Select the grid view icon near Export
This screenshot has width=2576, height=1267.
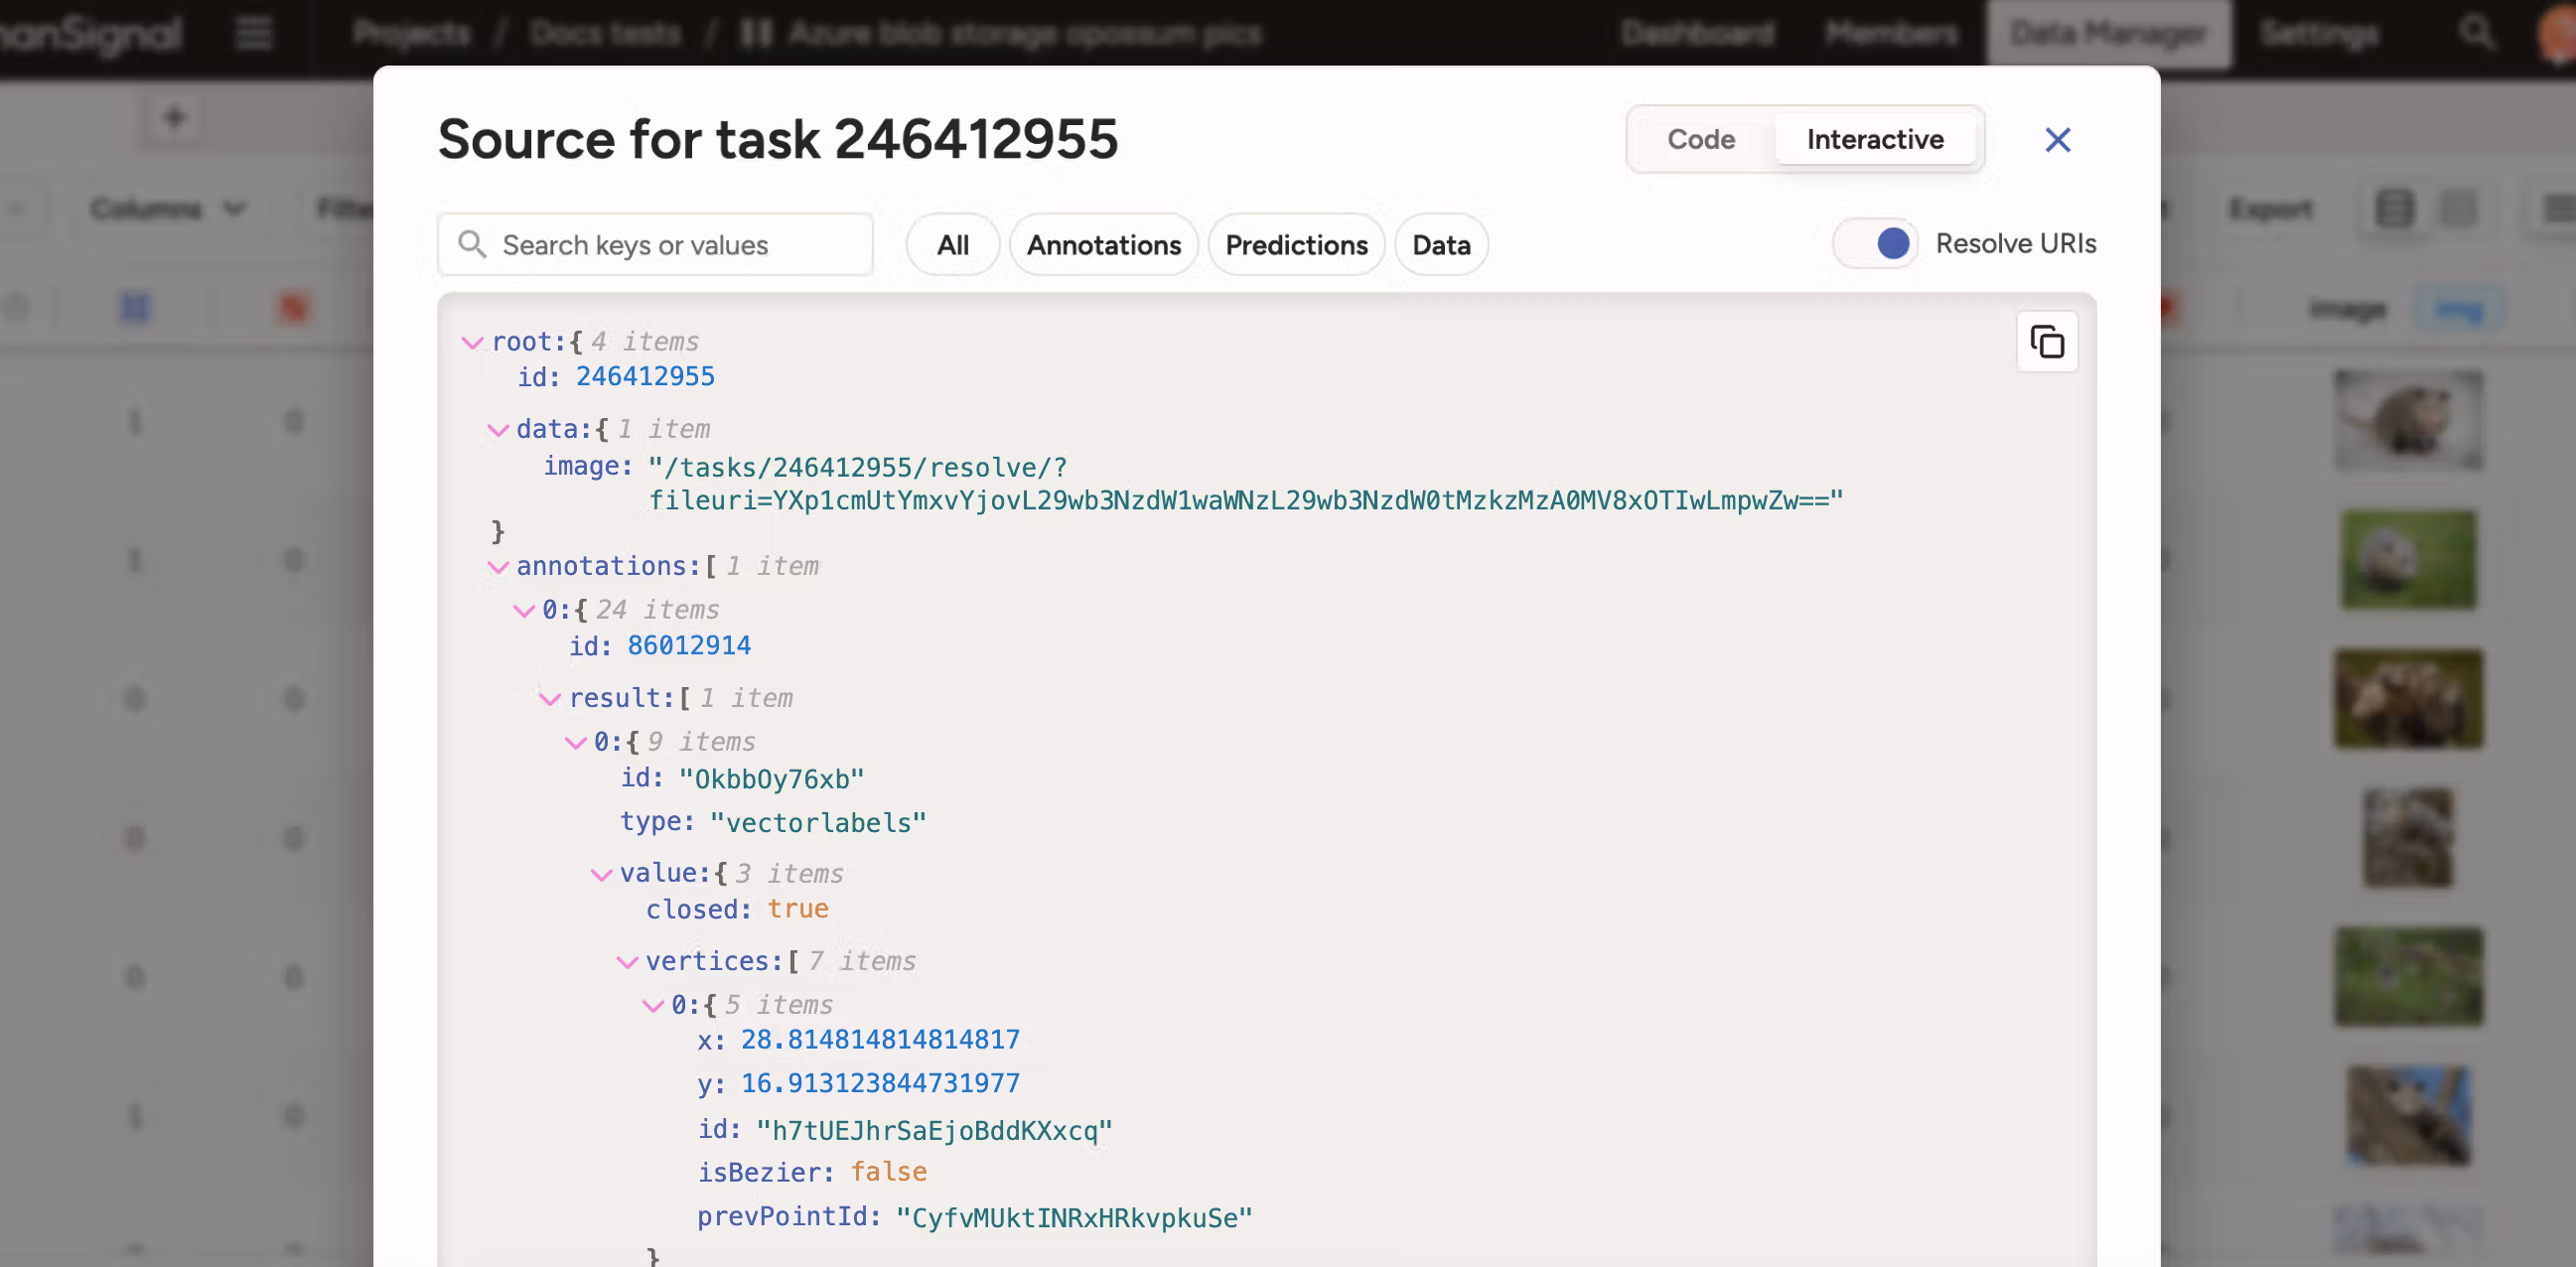(2458, 209)
